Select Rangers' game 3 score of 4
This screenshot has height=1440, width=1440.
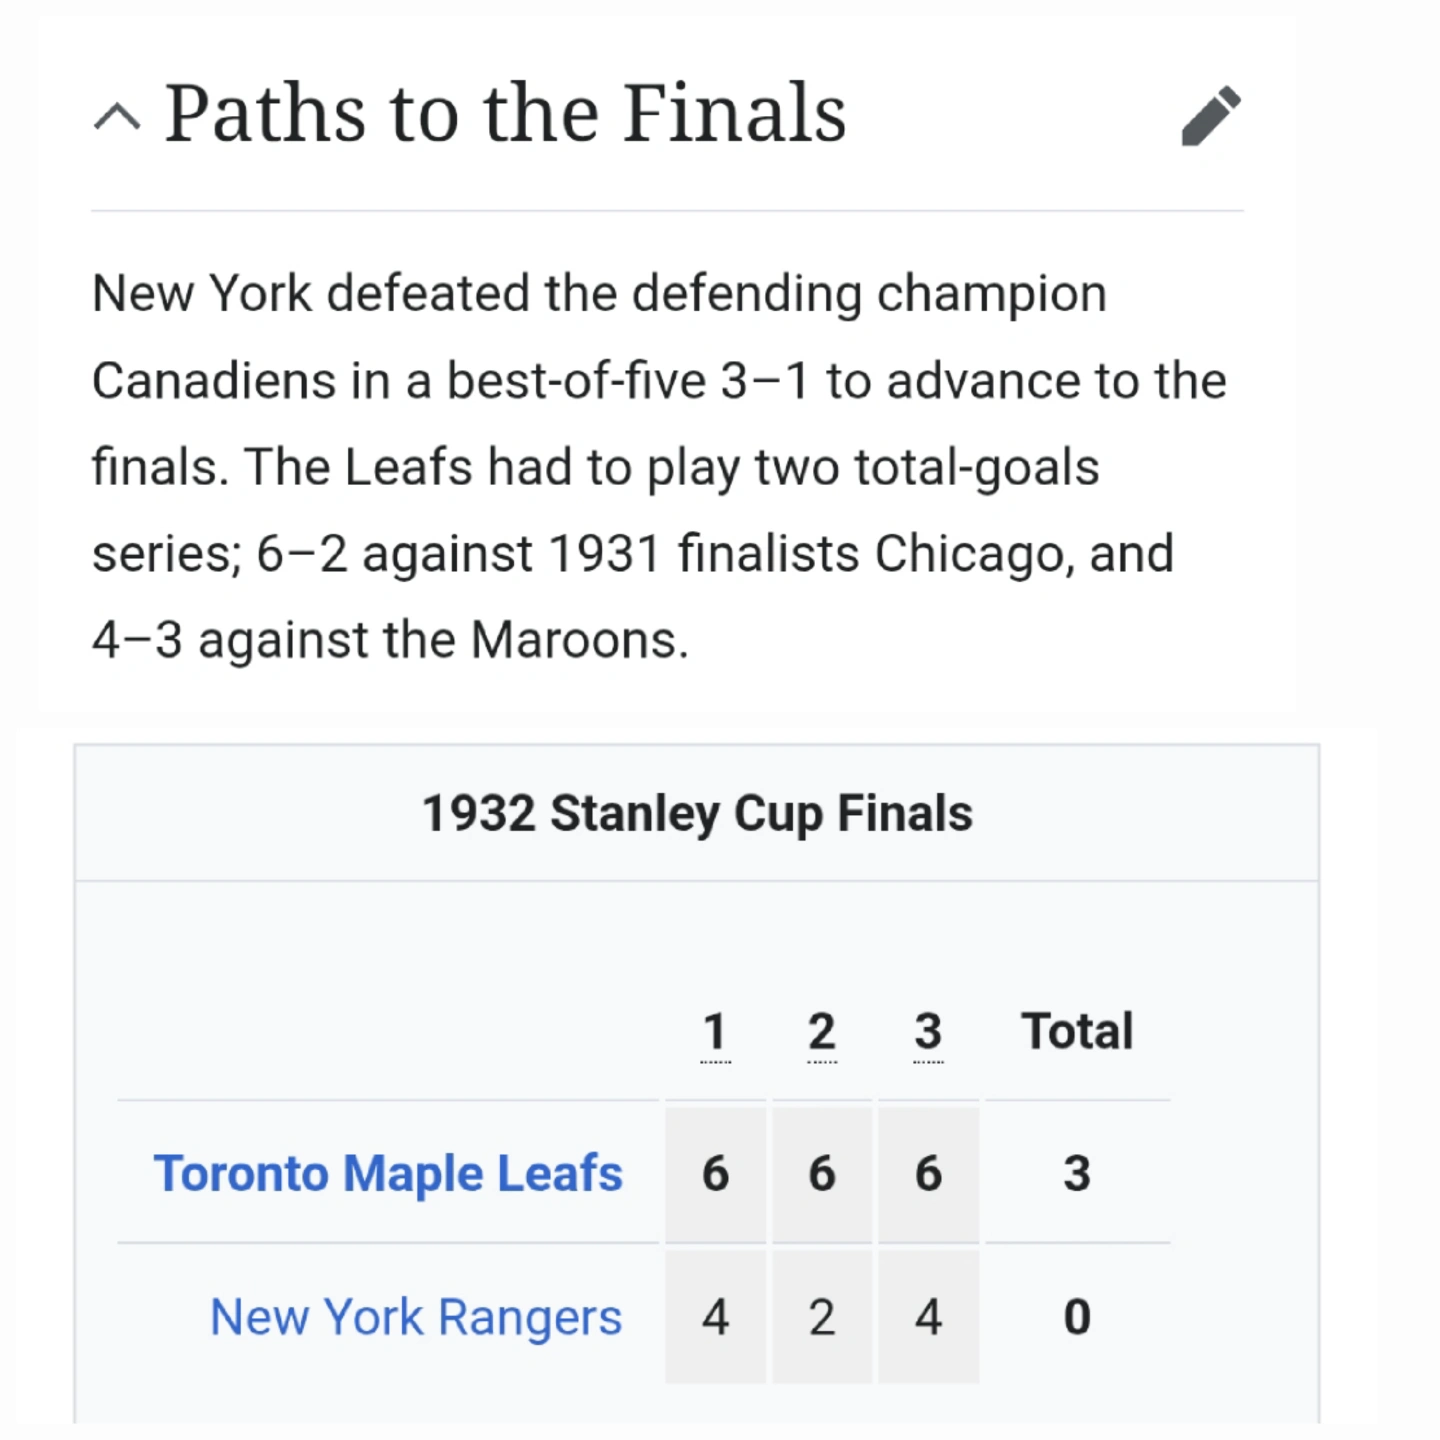[928, 1317]
